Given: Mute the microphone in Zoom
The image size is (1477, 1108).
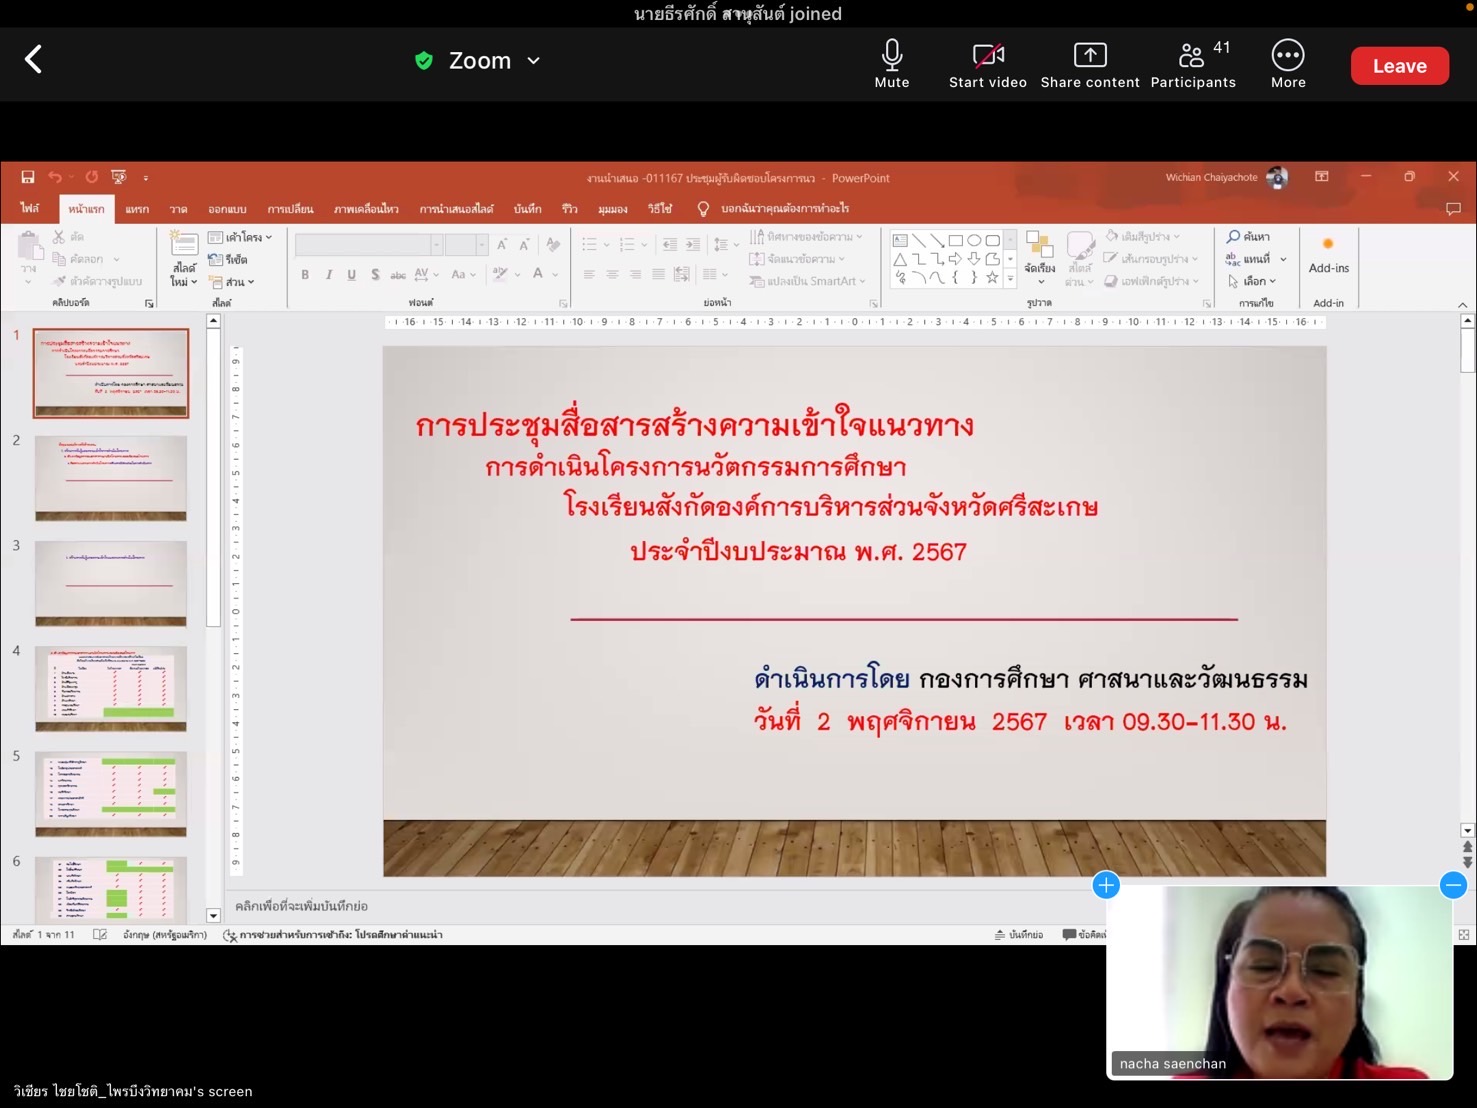Looking at the screenshot, I should (x=891, y=64).
